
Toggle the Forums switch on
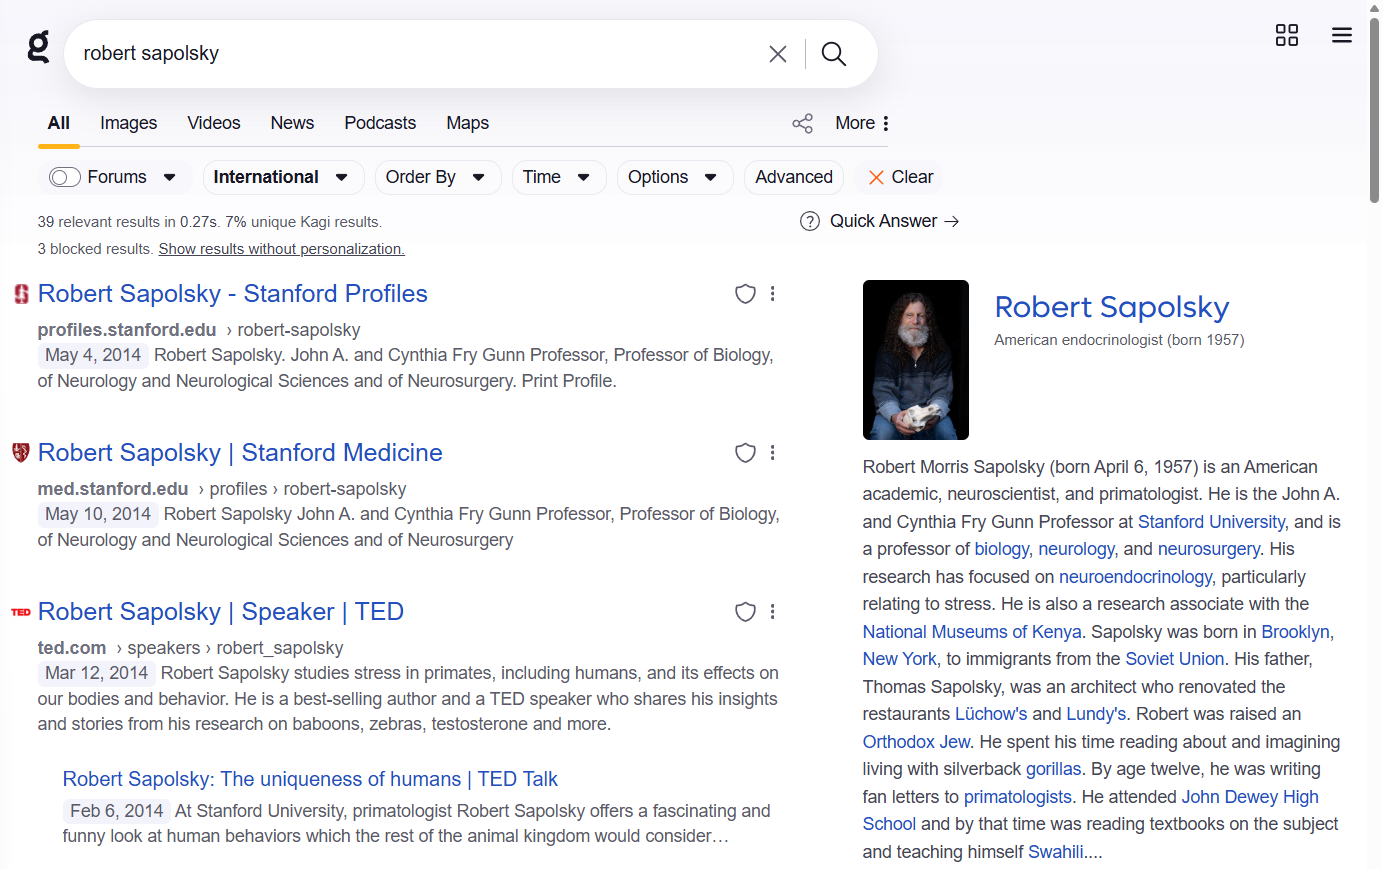coord(65,177)
